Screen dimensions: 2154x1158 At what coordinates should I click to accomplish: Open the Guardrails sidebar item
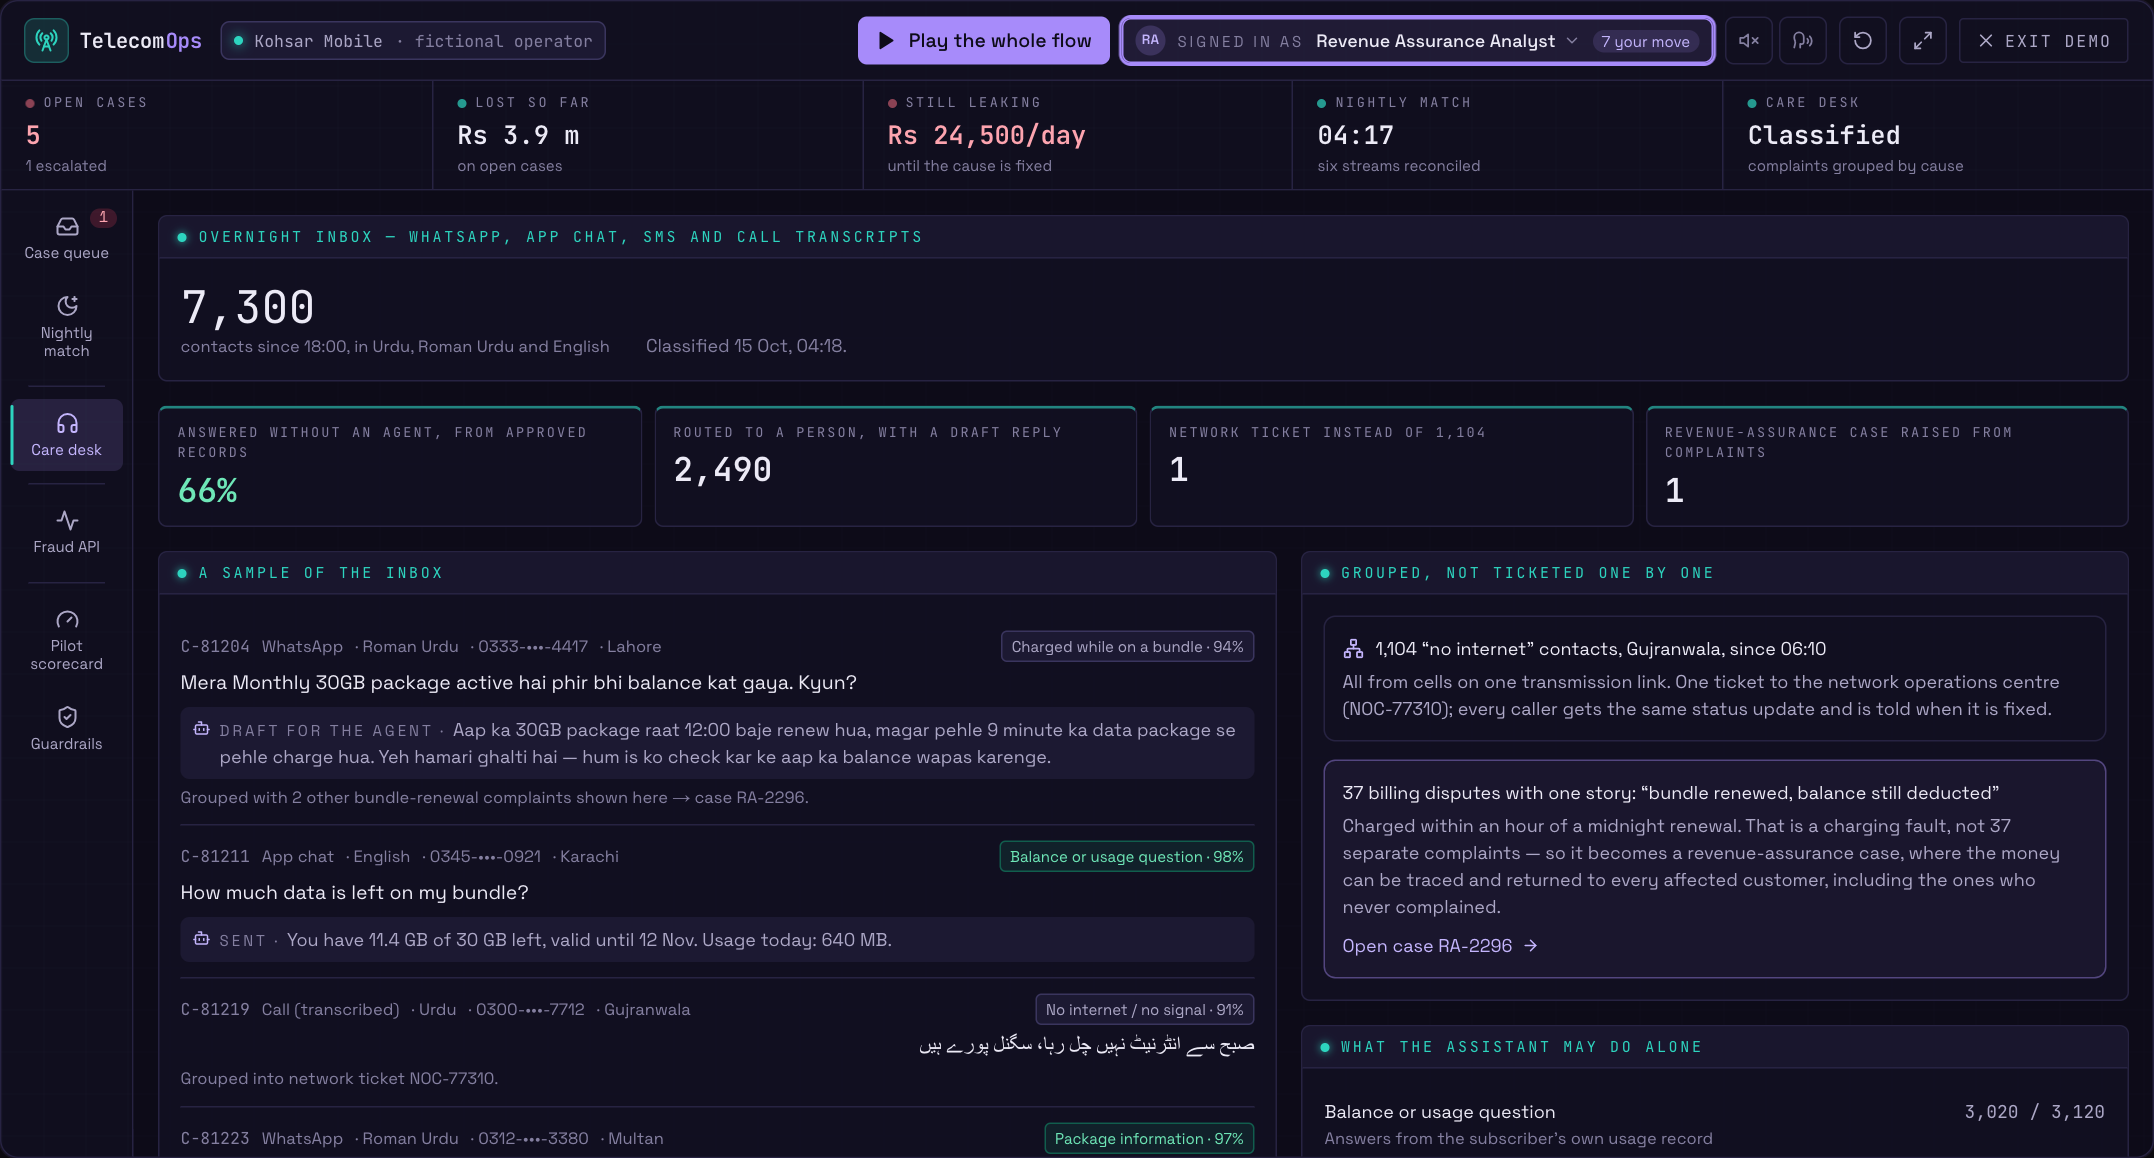(66, 728)
